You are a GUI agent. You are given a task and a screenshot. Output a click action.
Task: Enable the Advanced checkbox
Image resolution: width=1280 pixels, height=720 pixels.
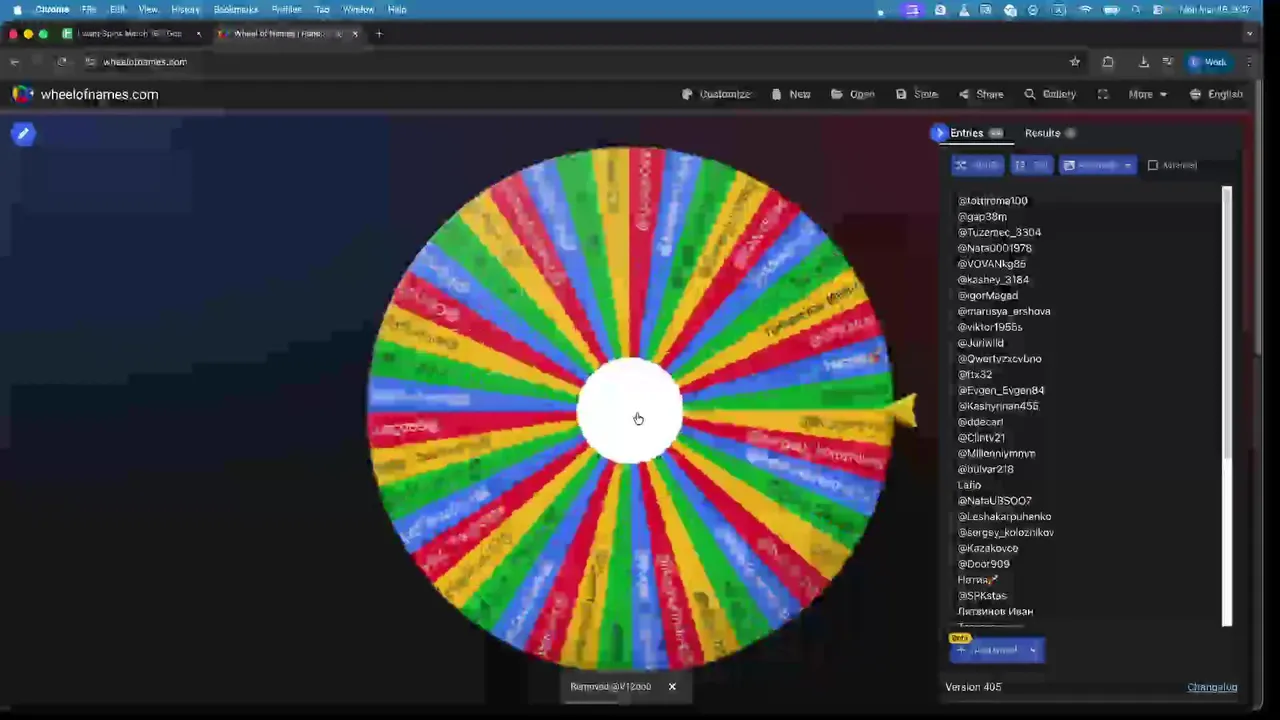[1153, 165]
